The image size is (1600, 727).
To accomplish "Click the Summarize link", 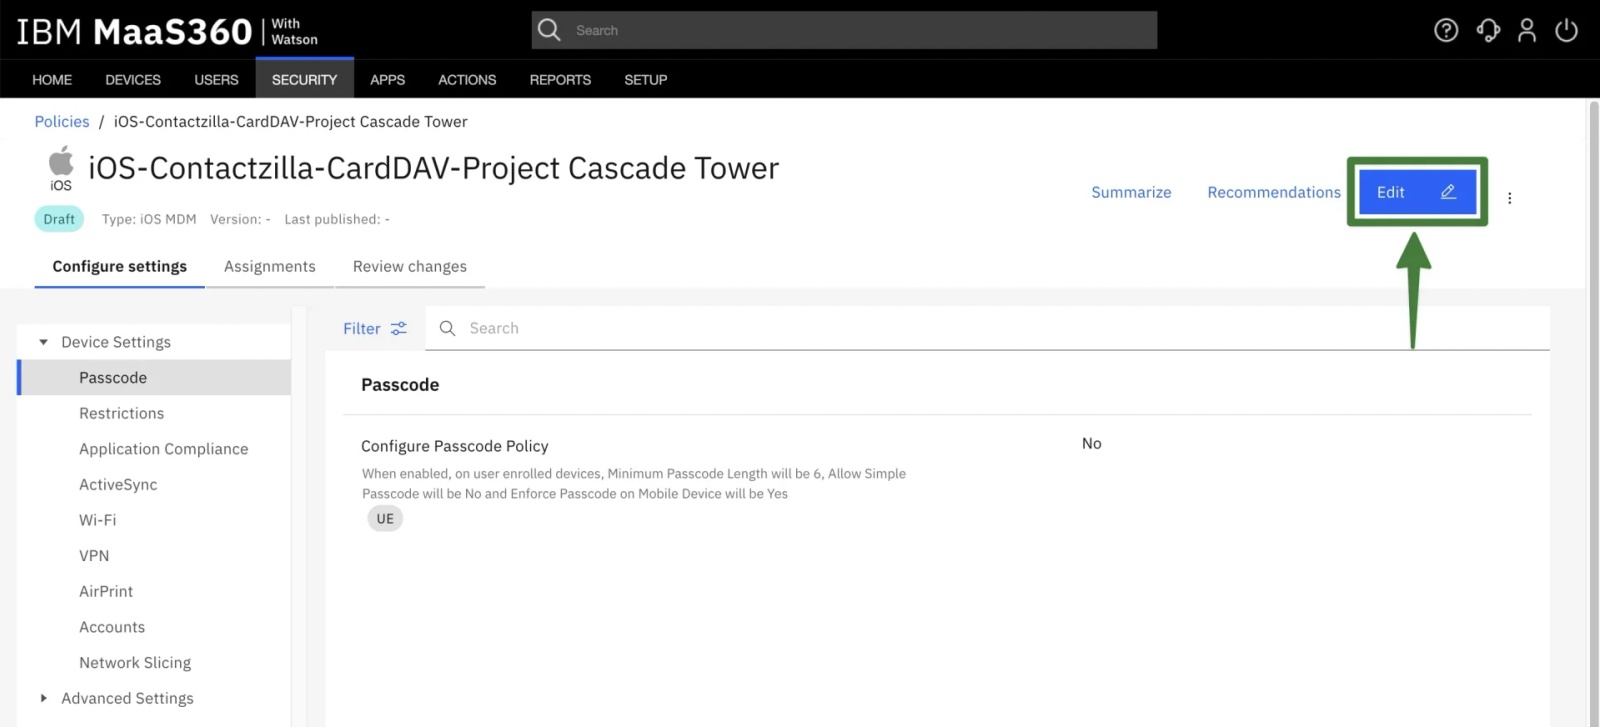I will (x=1131, y=192).
